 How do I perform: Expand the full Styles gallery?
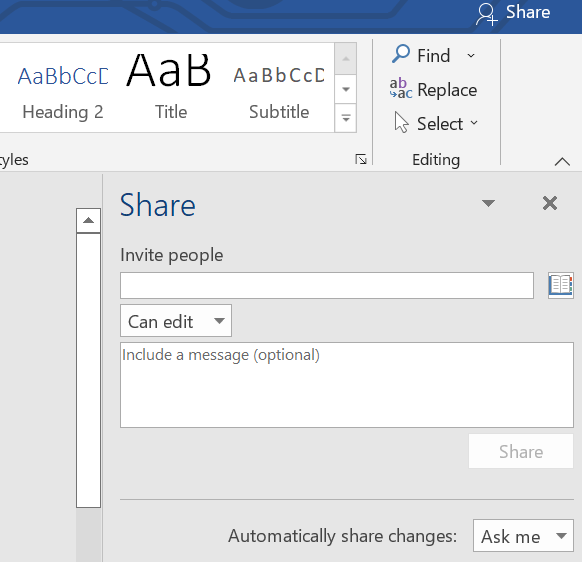(x=346, y=118)
